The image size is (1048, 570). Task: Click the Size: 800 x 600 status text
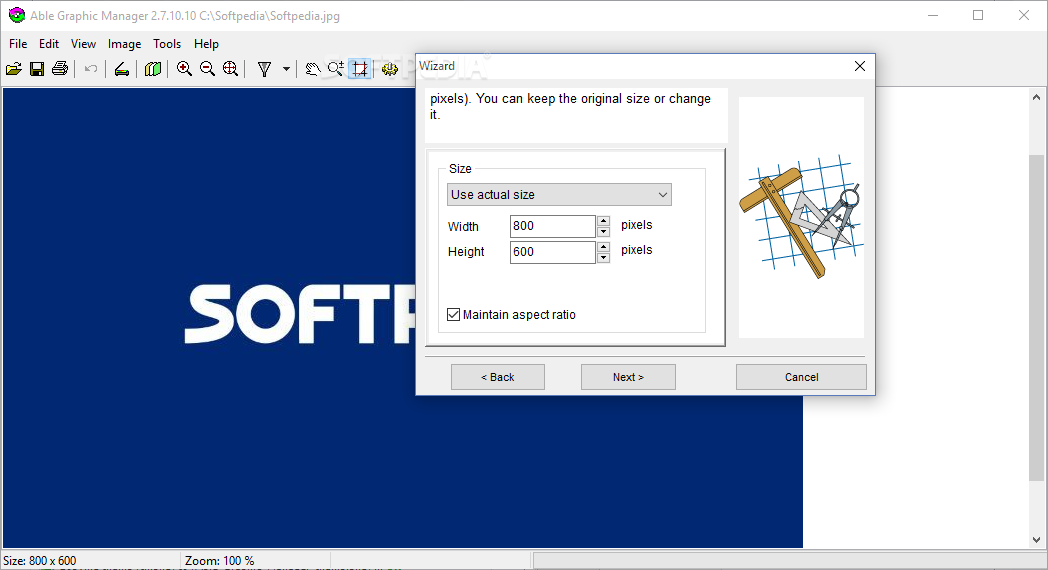point(39,561)
